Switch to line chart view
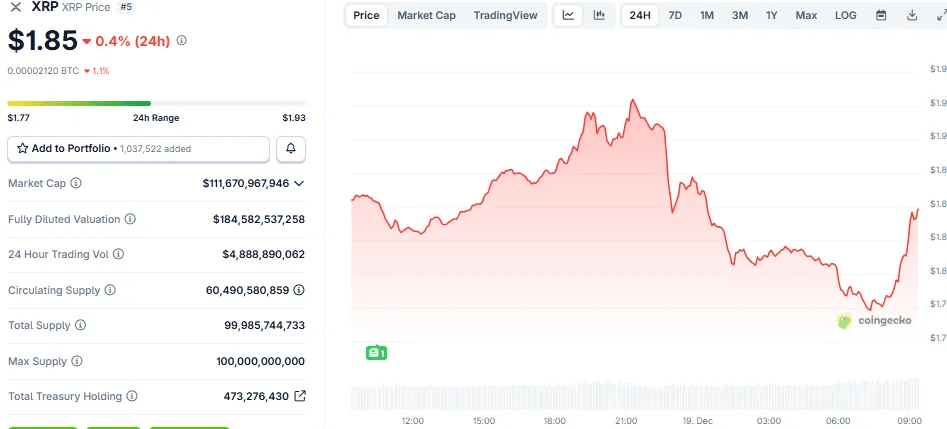Viewport: 947px width, 429px height. [568, 15]
